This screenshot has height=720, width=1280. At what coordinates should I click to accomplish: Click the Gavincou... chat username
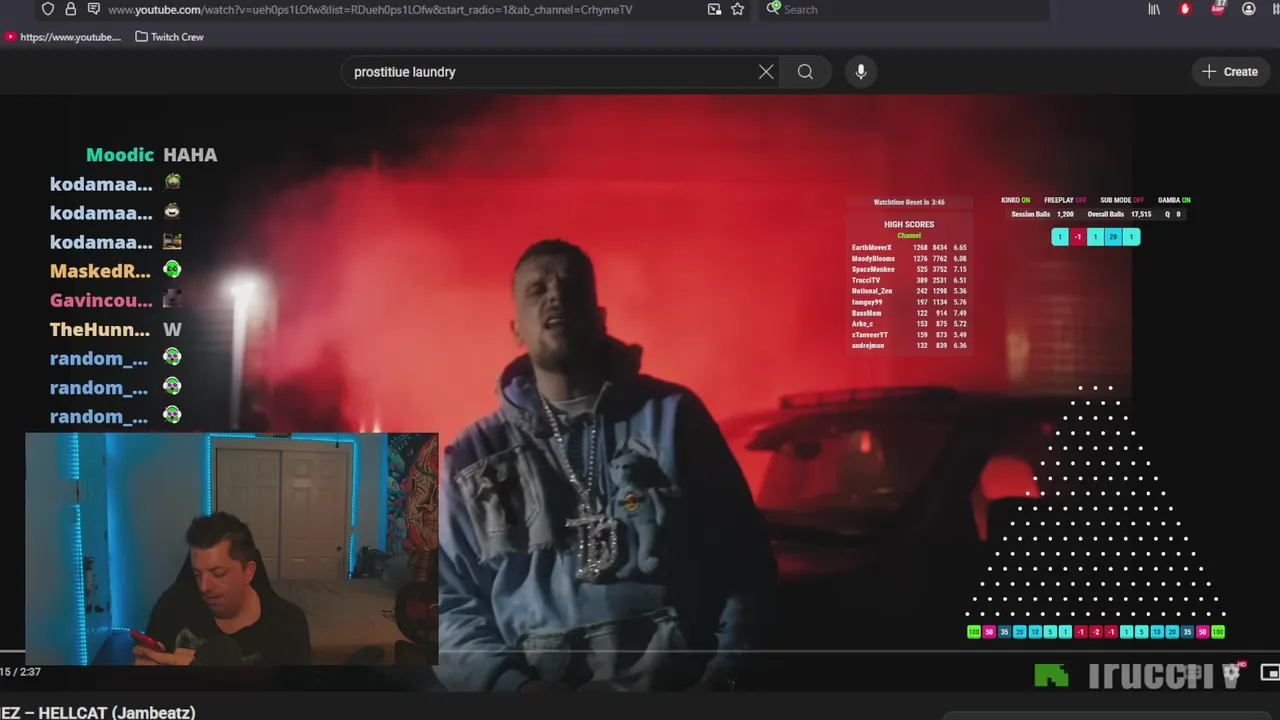pyautogui.click(x=101, y=300)
